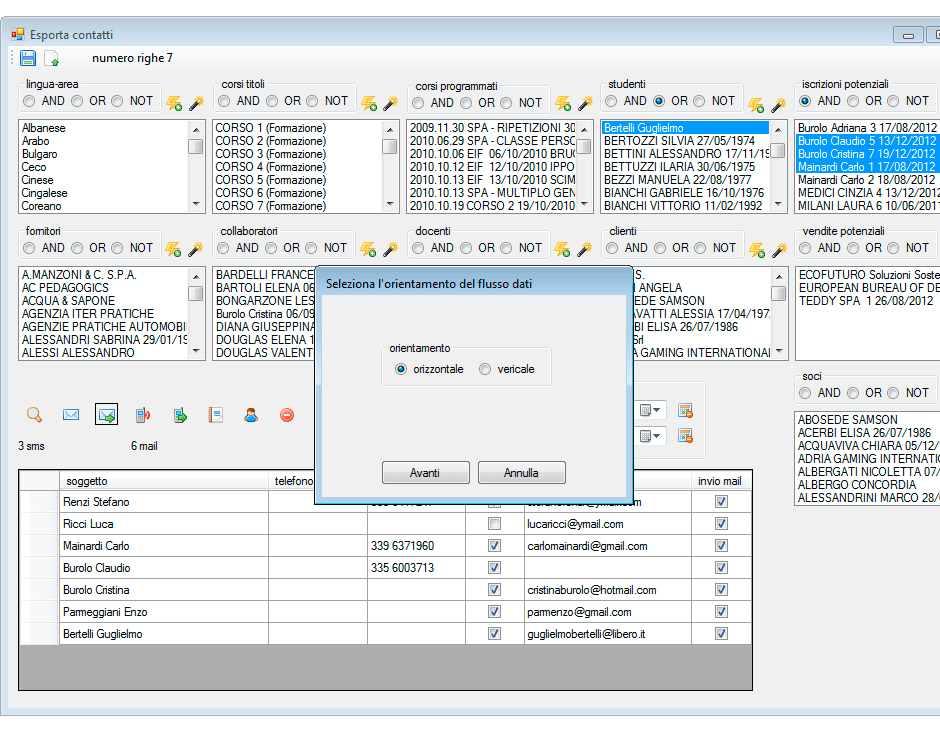This screenshot has width=940, height=732.
Task: Click the phone cell 335 6003713
Action: pos(417,568)
